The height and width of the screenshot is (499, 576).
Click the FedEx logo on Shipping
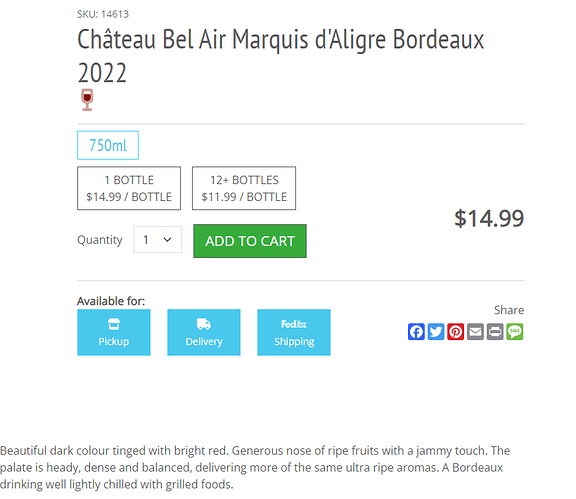294,324
